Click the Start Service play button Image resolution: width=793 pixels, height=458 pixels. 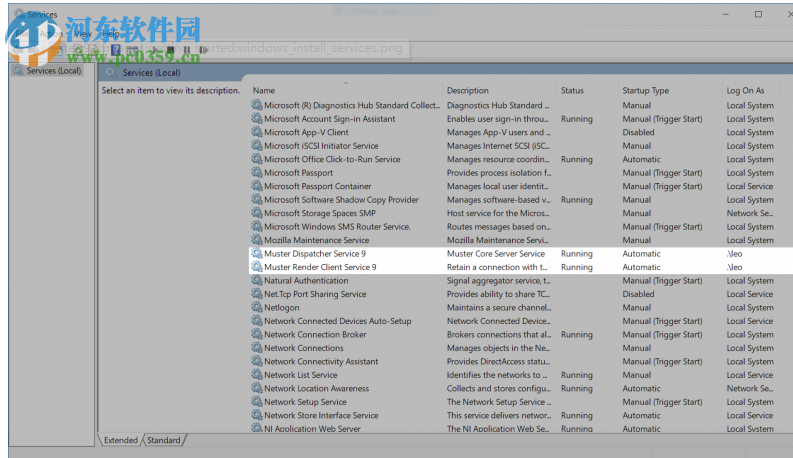click(x=156, y=50)
